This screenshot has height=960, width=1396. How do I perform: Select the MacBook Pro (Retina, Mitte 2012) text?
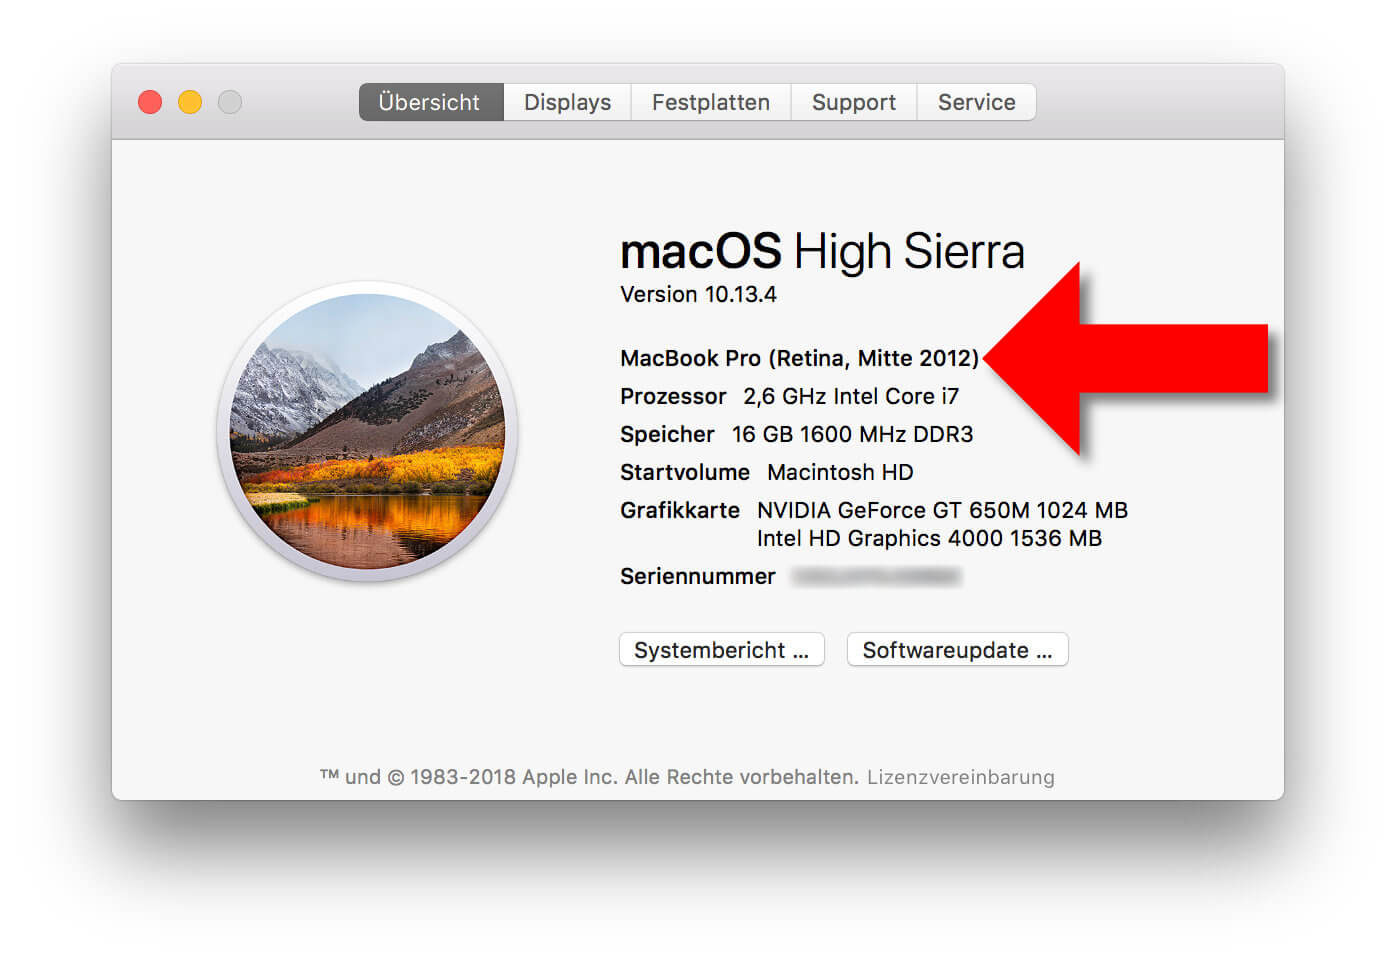coord(800,358)
